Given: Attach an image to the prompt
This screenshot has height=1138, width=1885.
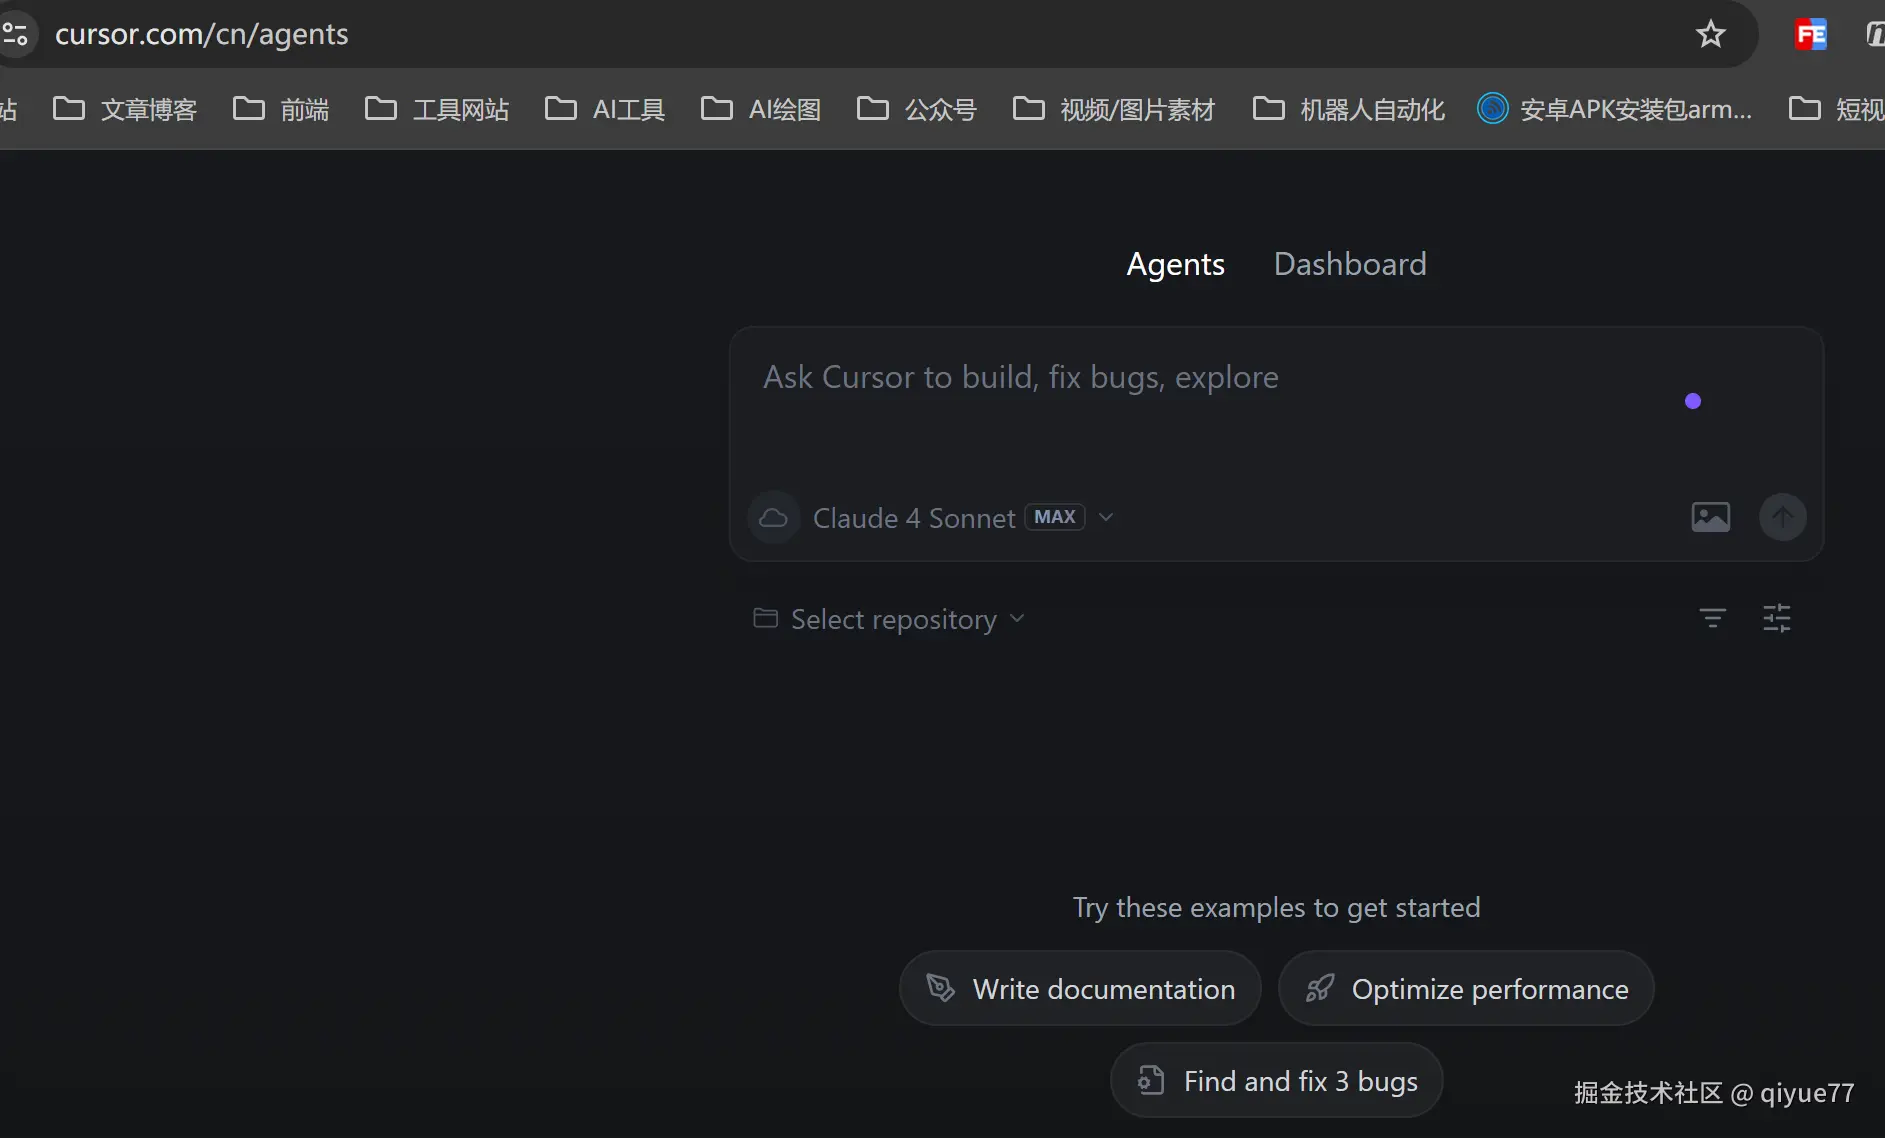Looking at the screenshot, I should pos(1711,517).
